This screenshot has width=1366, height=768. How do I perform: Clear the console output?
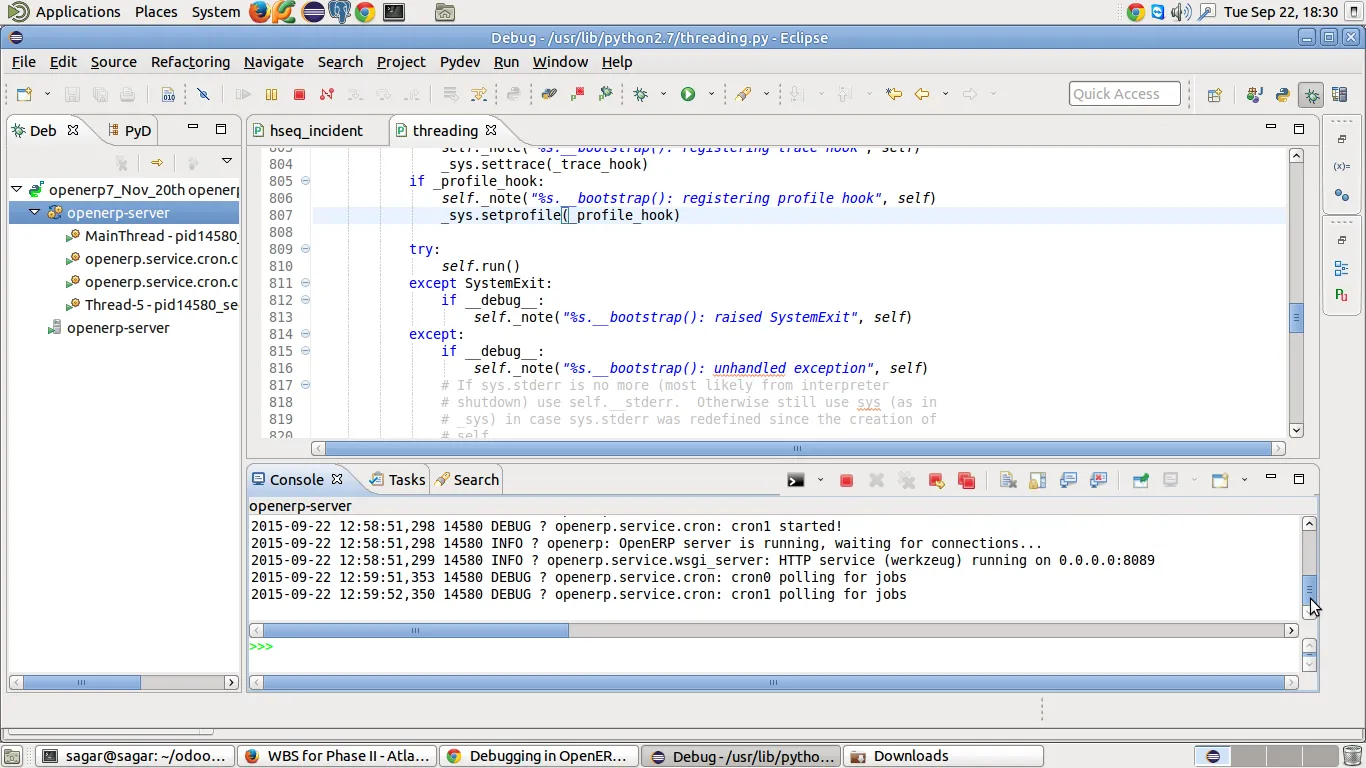point(1008,480)
